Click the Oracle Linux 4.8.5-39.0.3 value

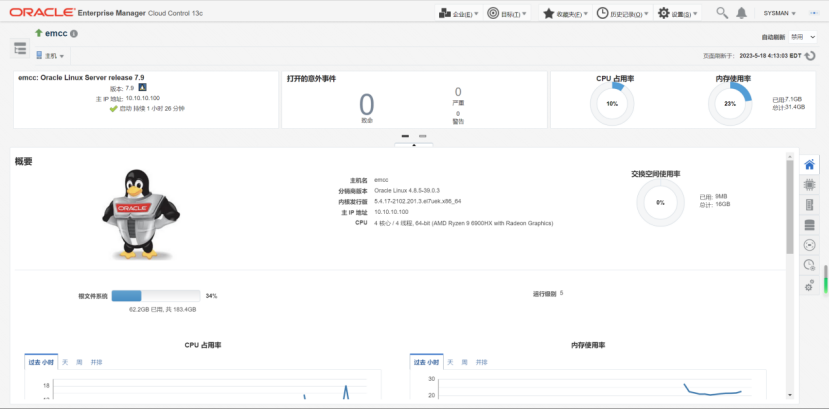407,190
